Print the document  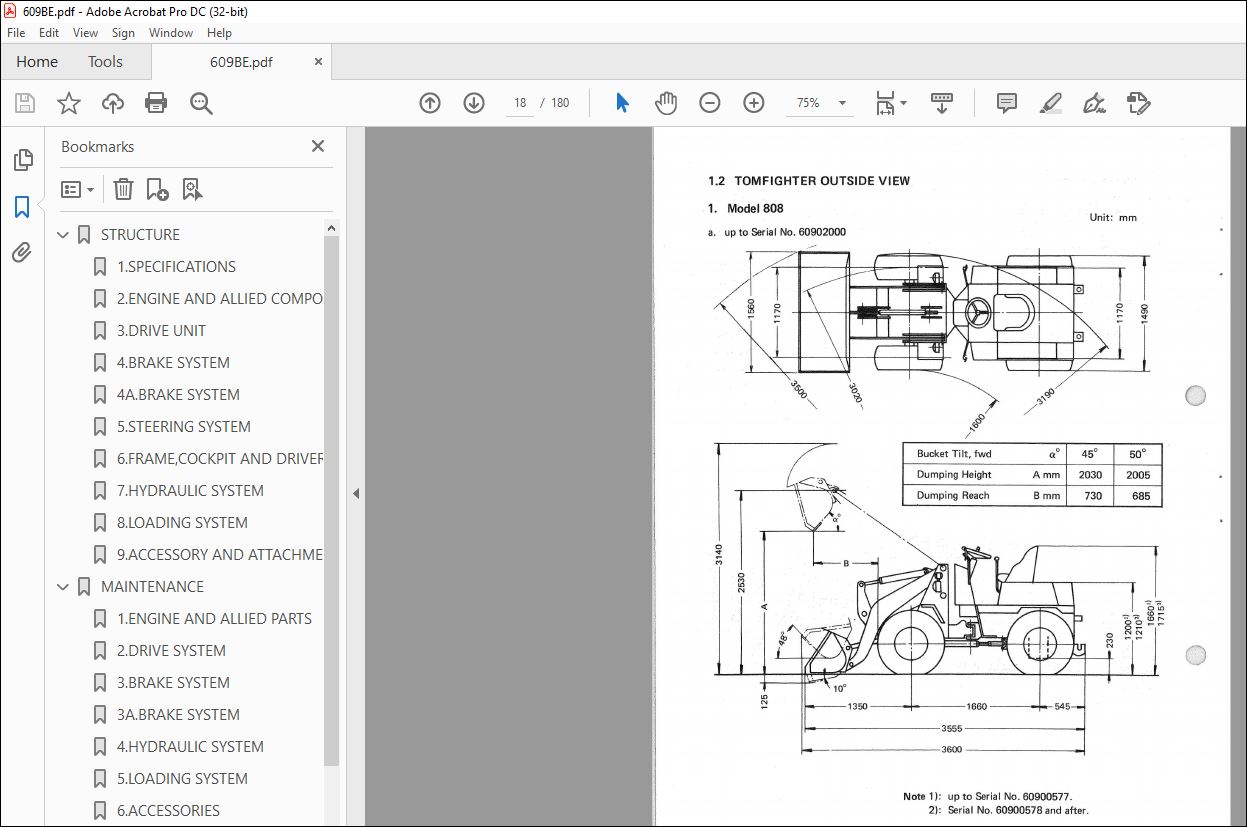(x=156, y=103)
